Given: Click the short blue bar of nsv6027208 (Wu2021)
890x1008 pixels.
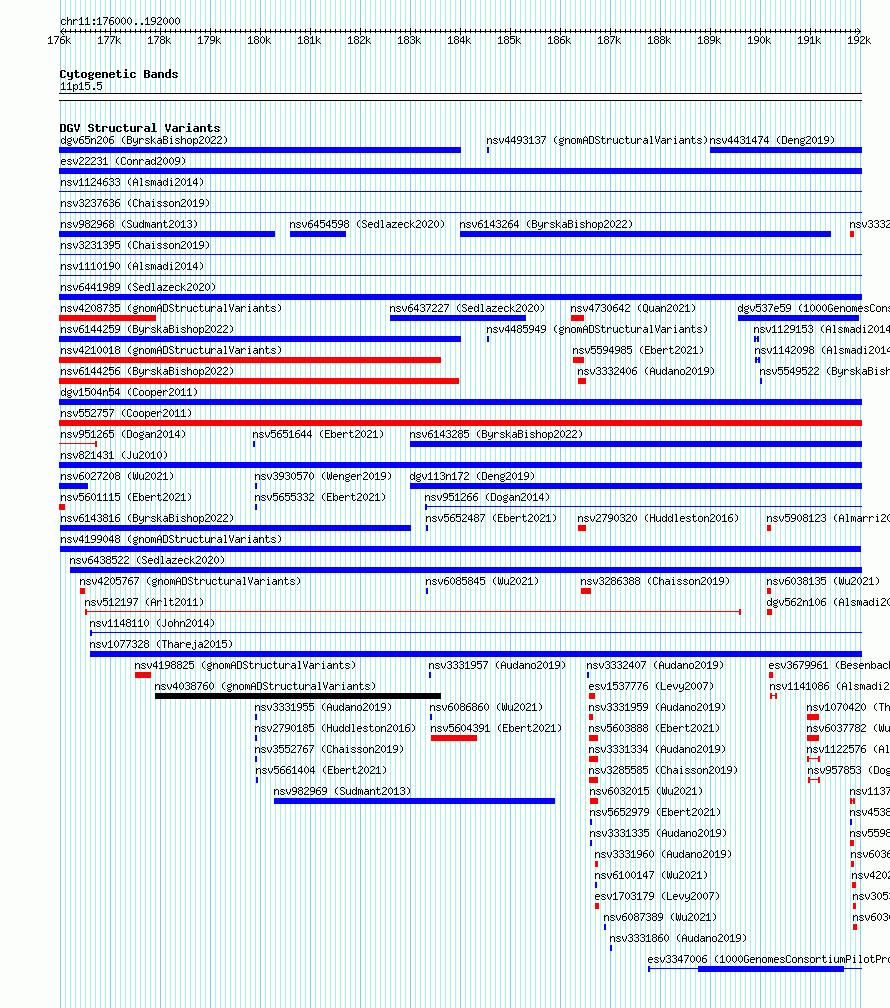Looking at the screenshot, I should (73, 486).
